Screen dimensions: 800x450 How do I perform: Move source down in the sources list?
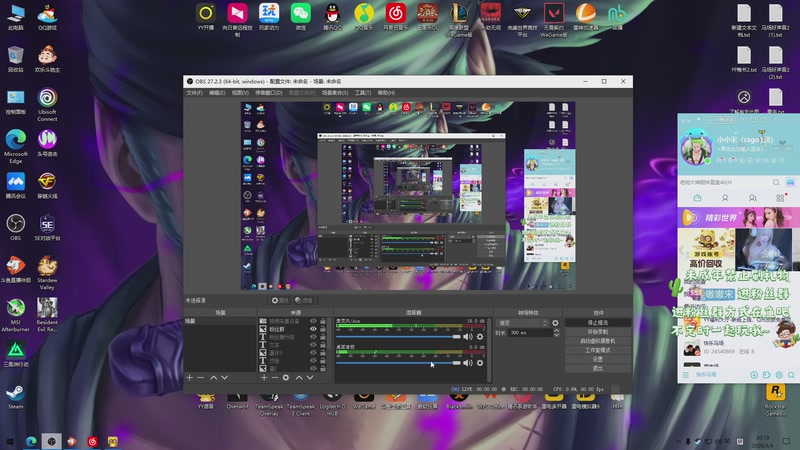(310, 378)
